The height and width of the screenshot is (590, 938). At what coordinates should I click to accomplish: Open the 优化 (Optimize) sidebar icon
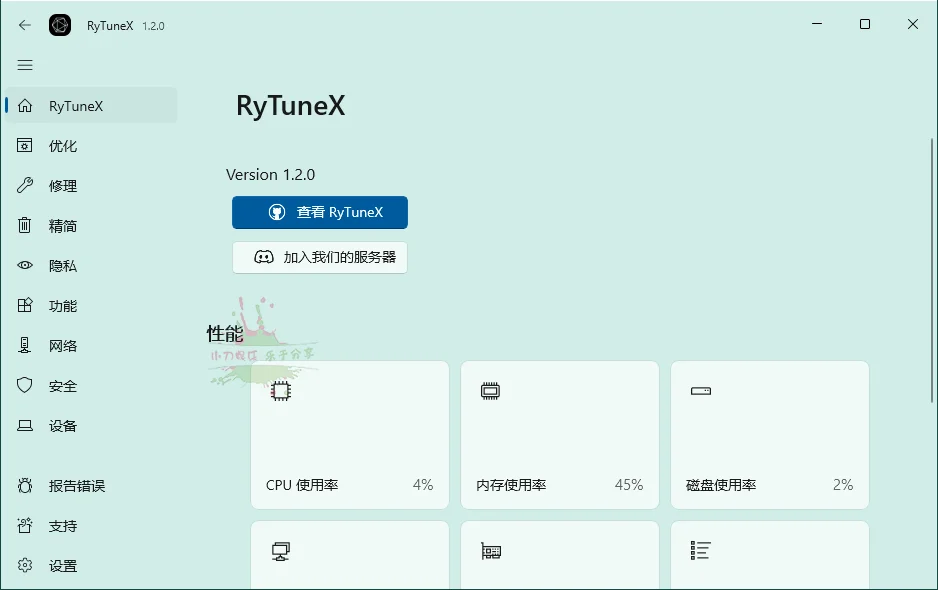pos(25,145)
